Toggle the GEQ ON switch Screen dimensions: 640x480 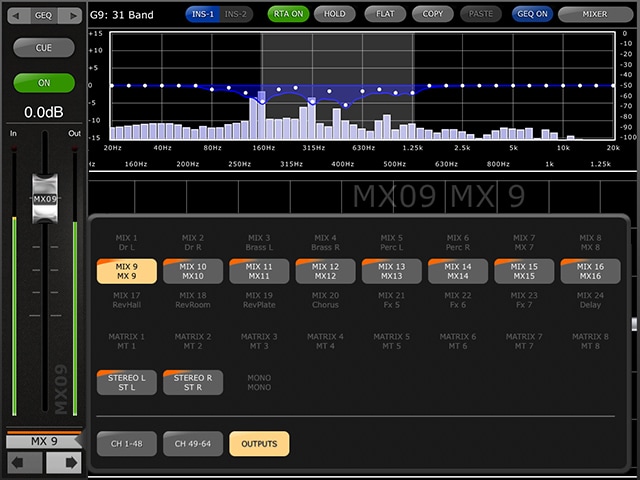pyautogui.click(x=534, y=15)
